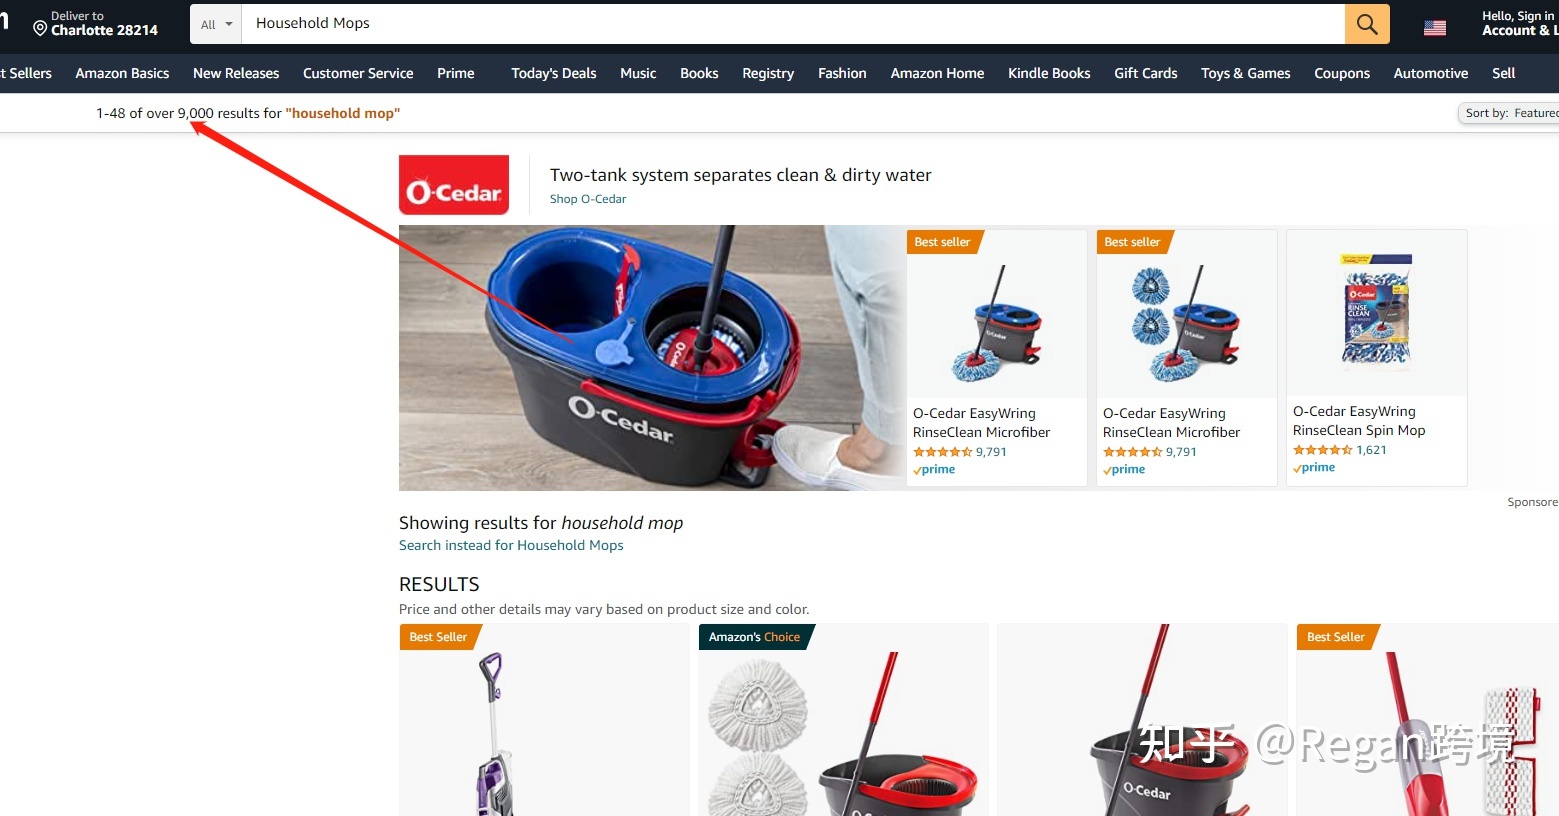1559x816 pixels.
Task: Click the O-Cedar brand logo
Action: [x=454, y=185]
